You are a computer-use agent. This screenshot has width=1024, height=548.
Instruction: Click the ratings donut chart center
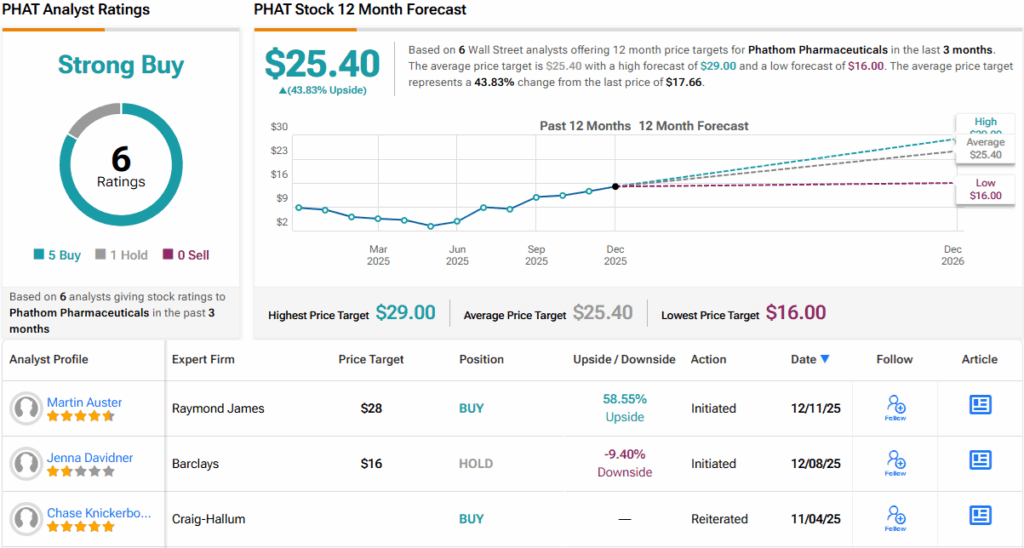pos(120,165)
